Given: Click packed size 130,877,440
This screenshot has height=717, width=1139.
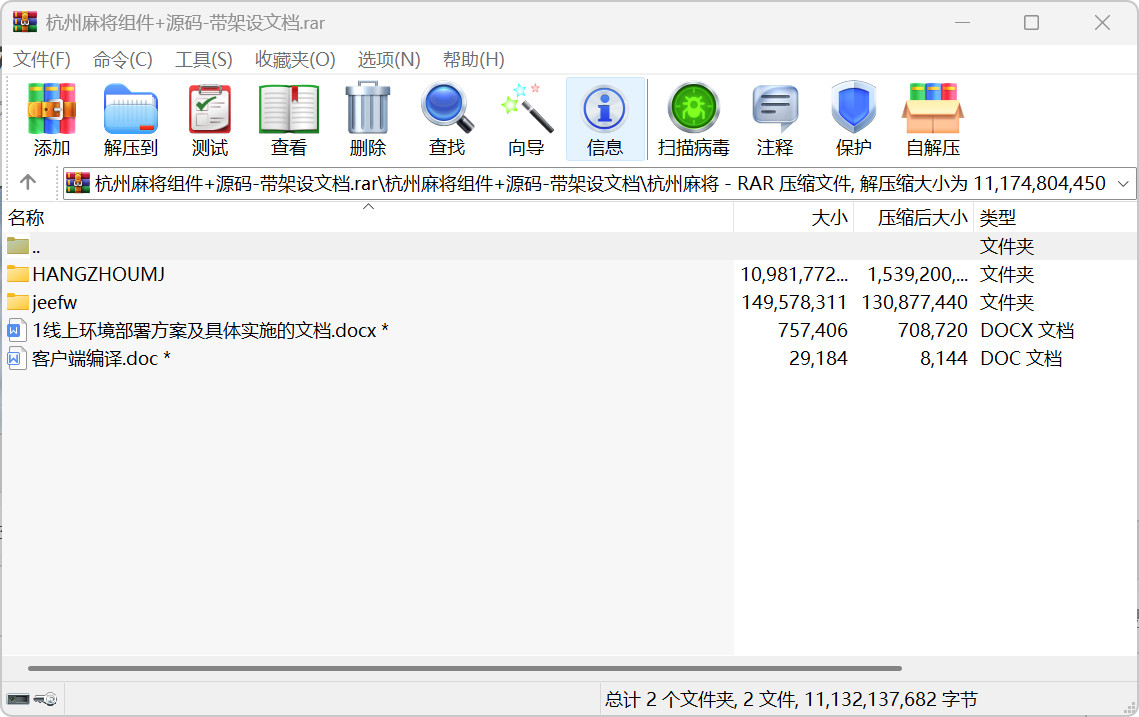Looking at the screenshot, I should [915, 302].
